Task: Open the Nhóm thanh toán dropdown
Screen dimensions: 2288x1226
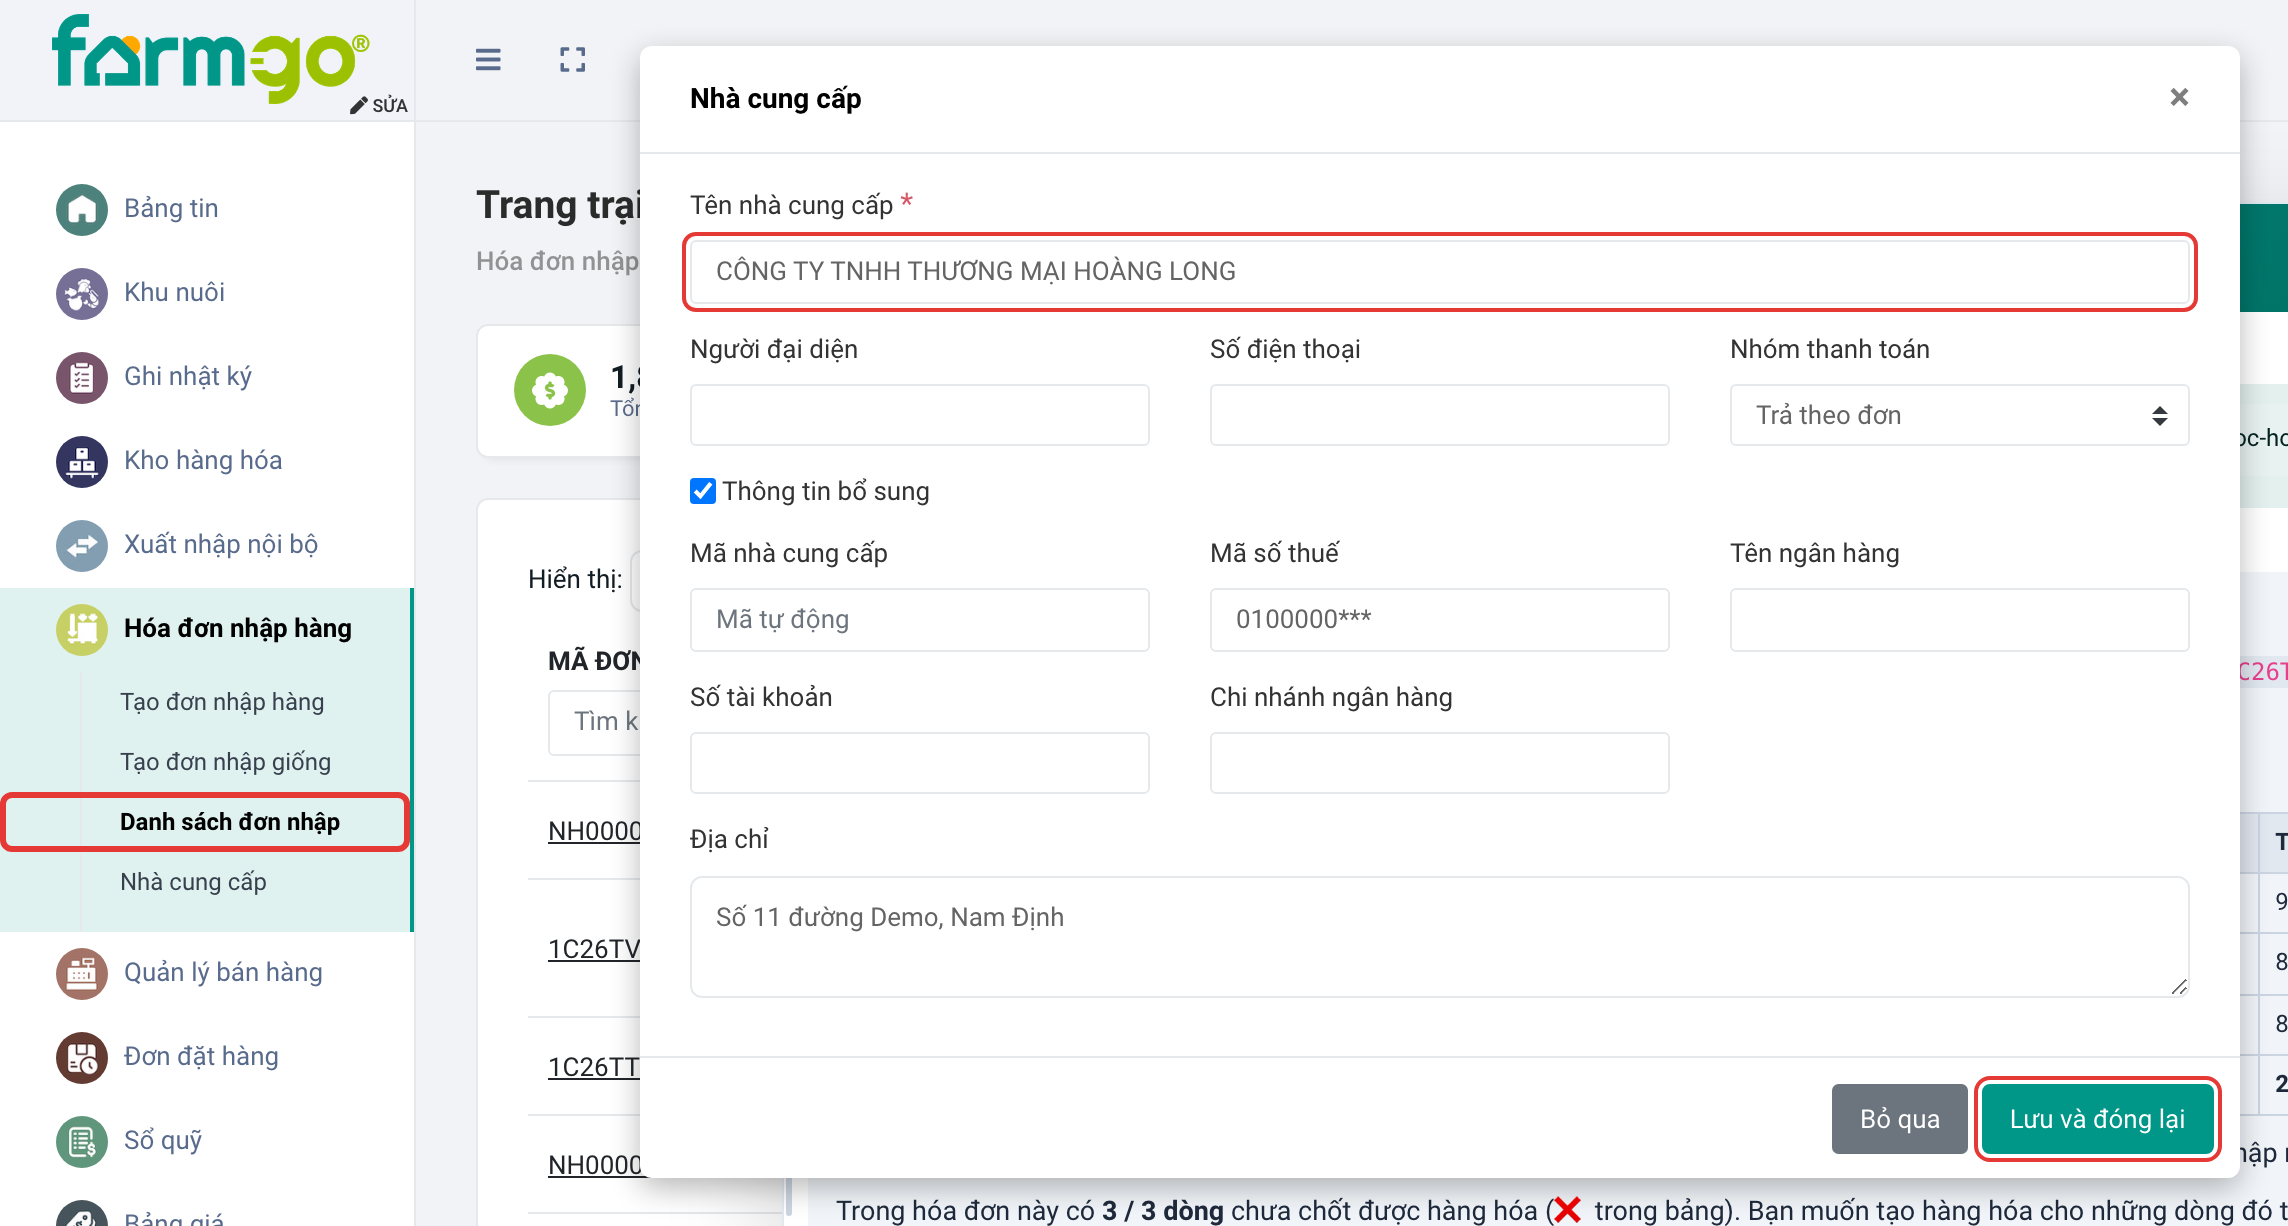Action: [x=1959, y=415]
